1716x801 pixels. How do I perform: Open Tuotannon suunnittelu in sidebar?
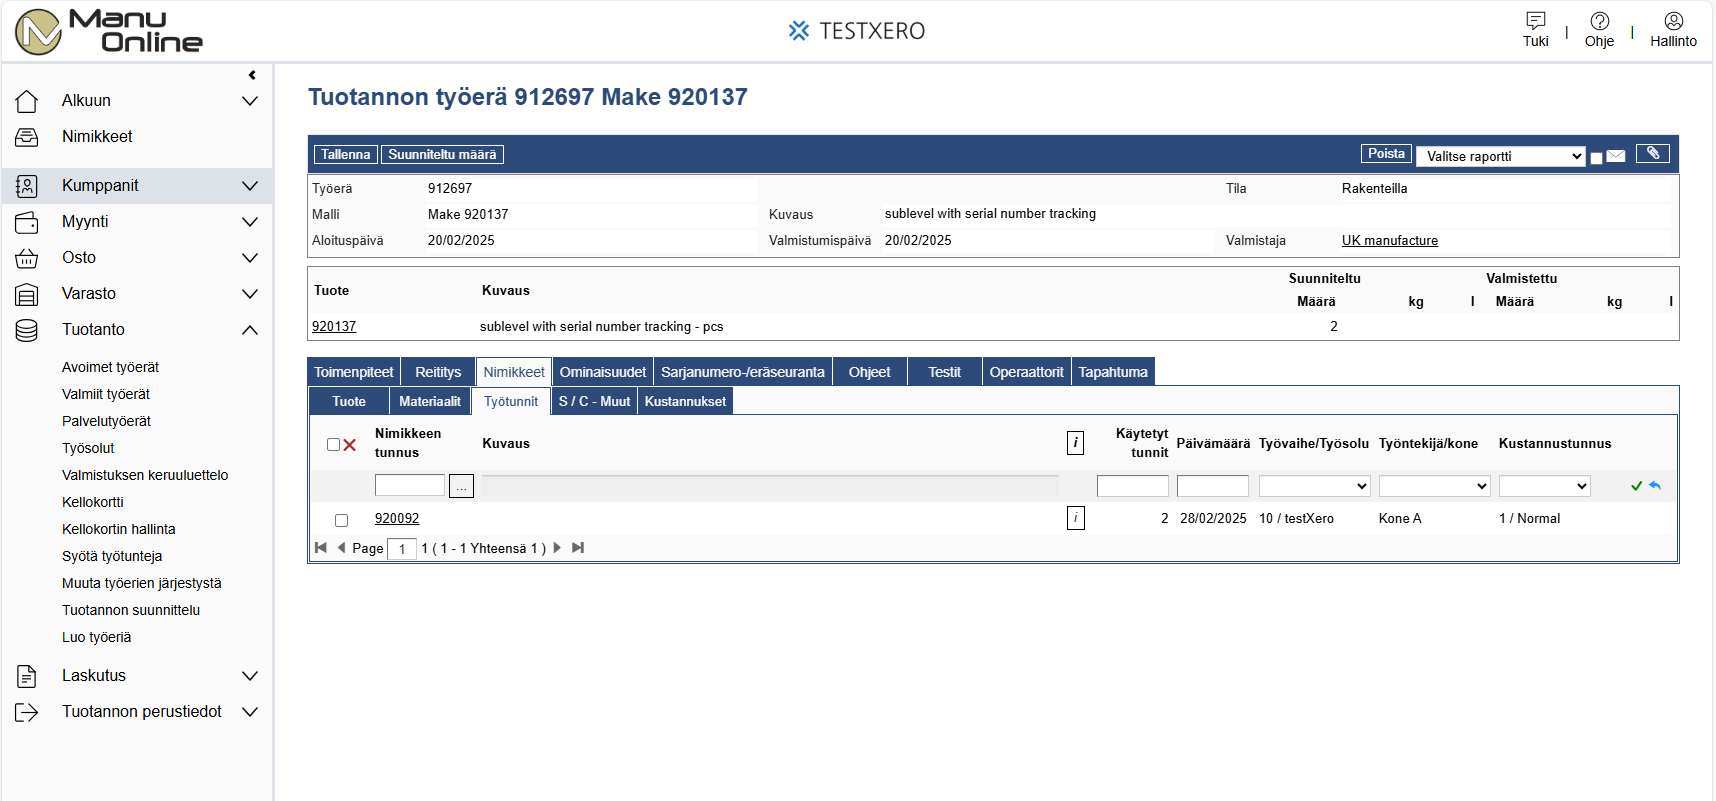(x=131, y=610)
